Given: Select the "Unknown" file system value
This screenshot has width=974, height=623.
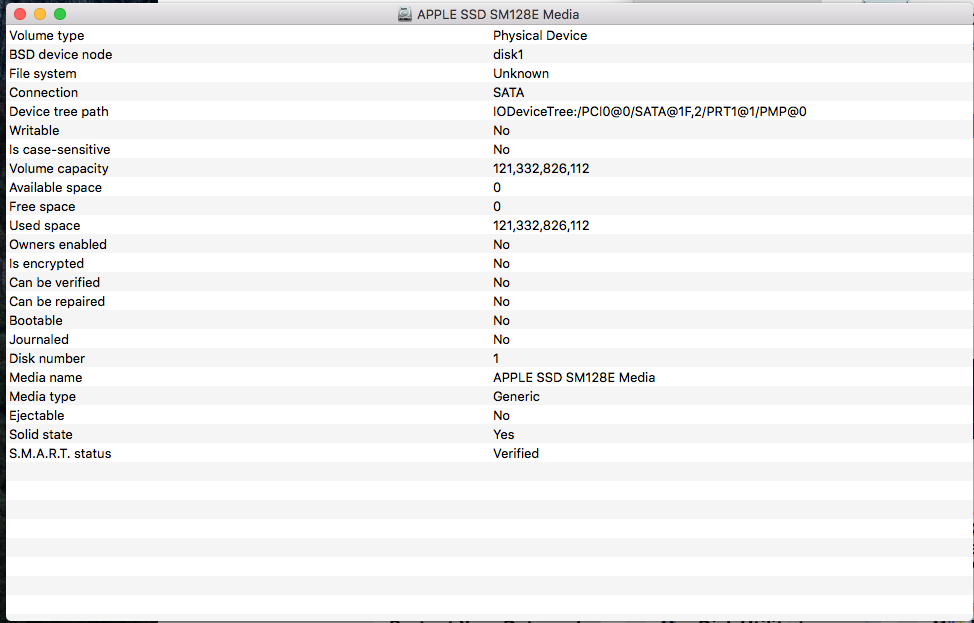Looking at the screenshot, I should tap(521, 73).
